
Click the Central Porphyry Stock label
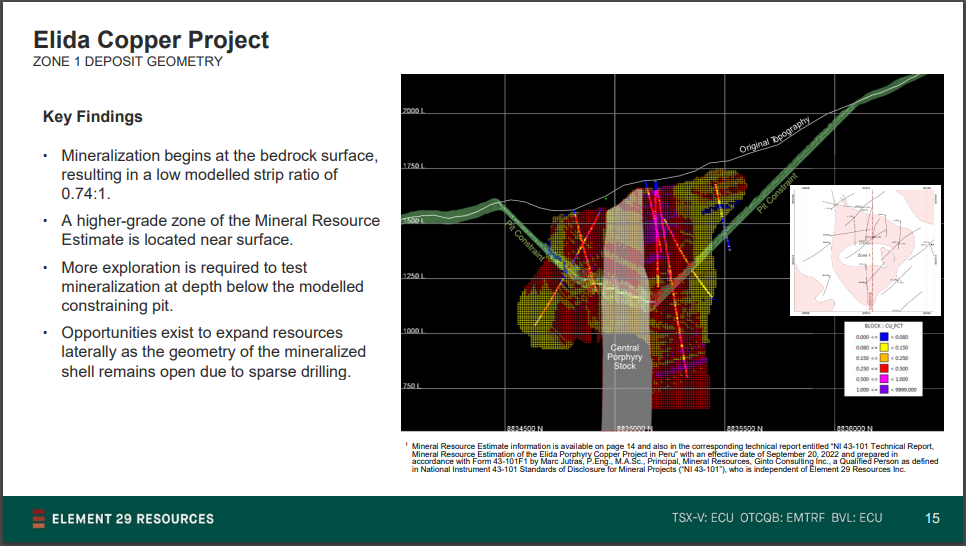point(624,357)
